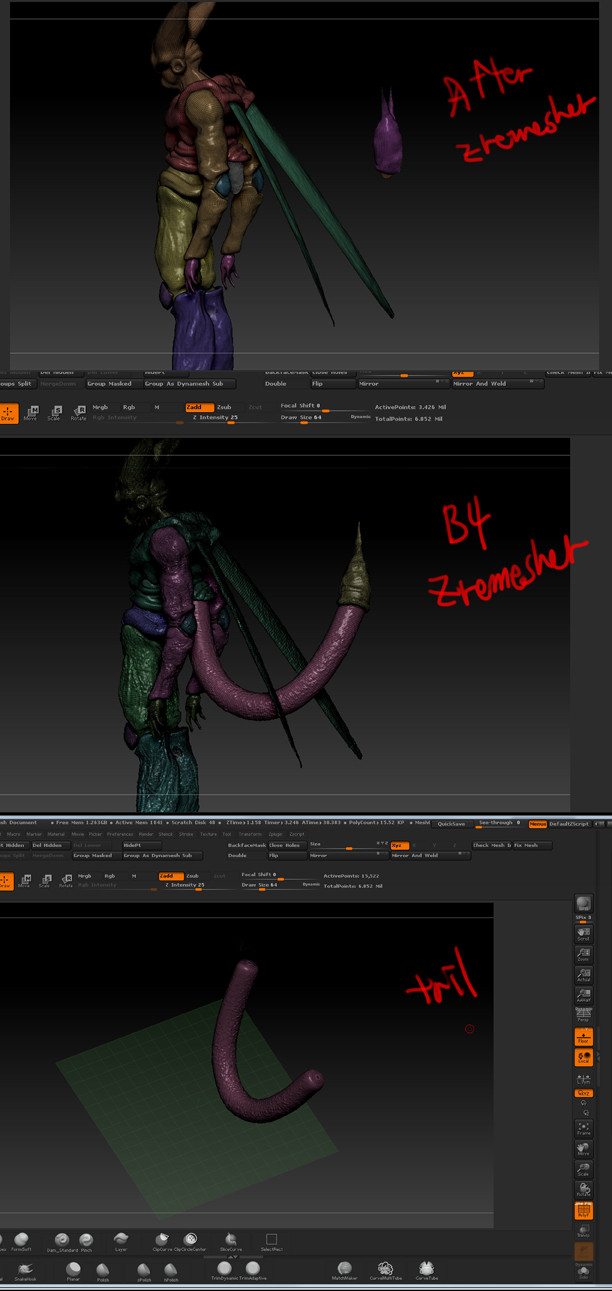This screenshot has width=612, height=1291.
Task: Click Fix Mesh button in lower window
Action: tap(530, 845)
